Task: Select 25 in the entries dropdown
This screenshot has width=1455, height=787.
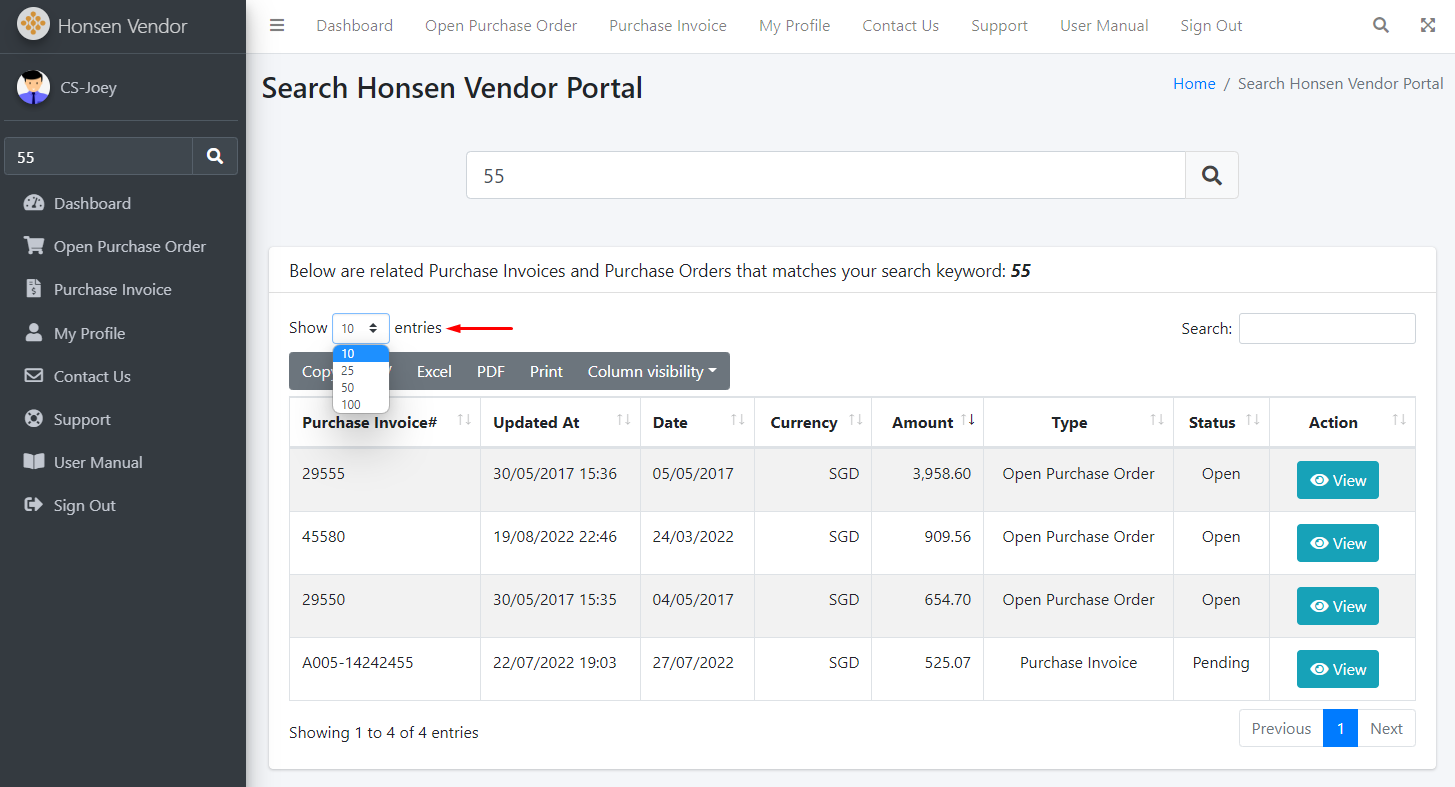Action: [348, 371]
